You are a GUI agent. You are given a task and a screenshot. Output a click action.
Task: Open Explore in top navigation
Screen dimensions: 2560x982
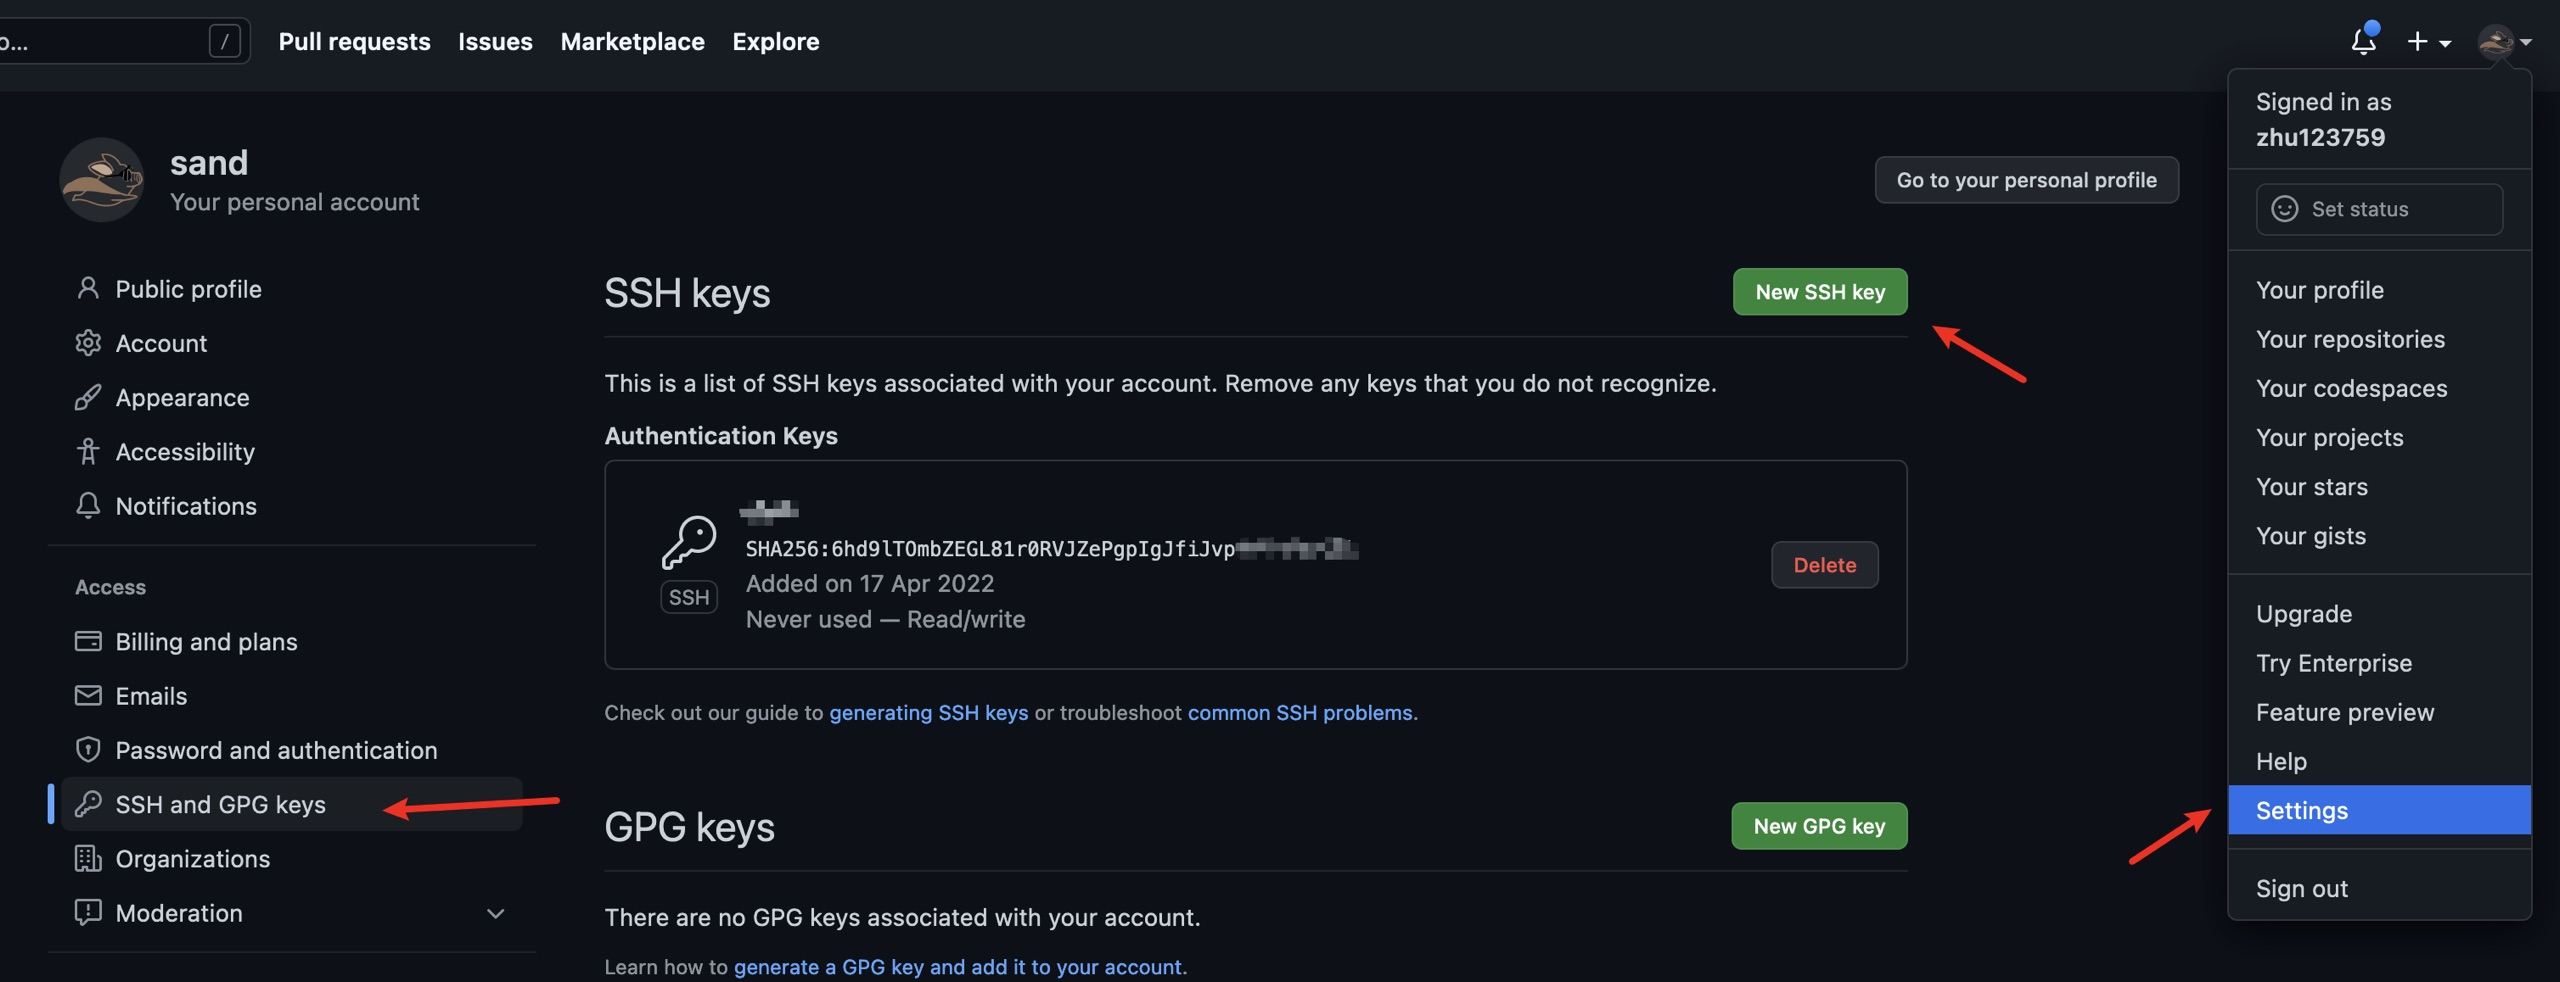(775, 41)
